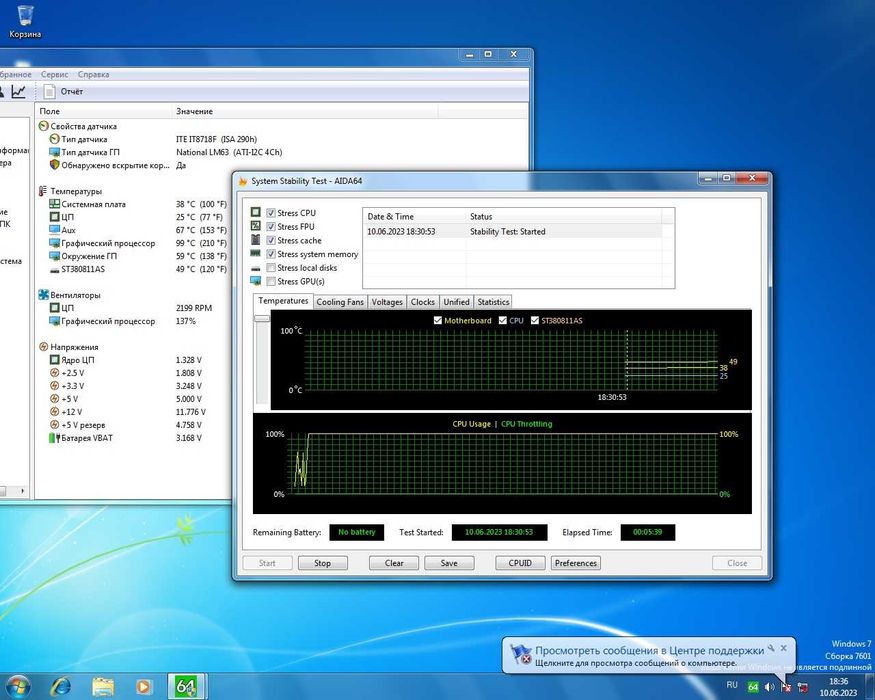Select the Температуры thermometer icon

coord(43,191)
